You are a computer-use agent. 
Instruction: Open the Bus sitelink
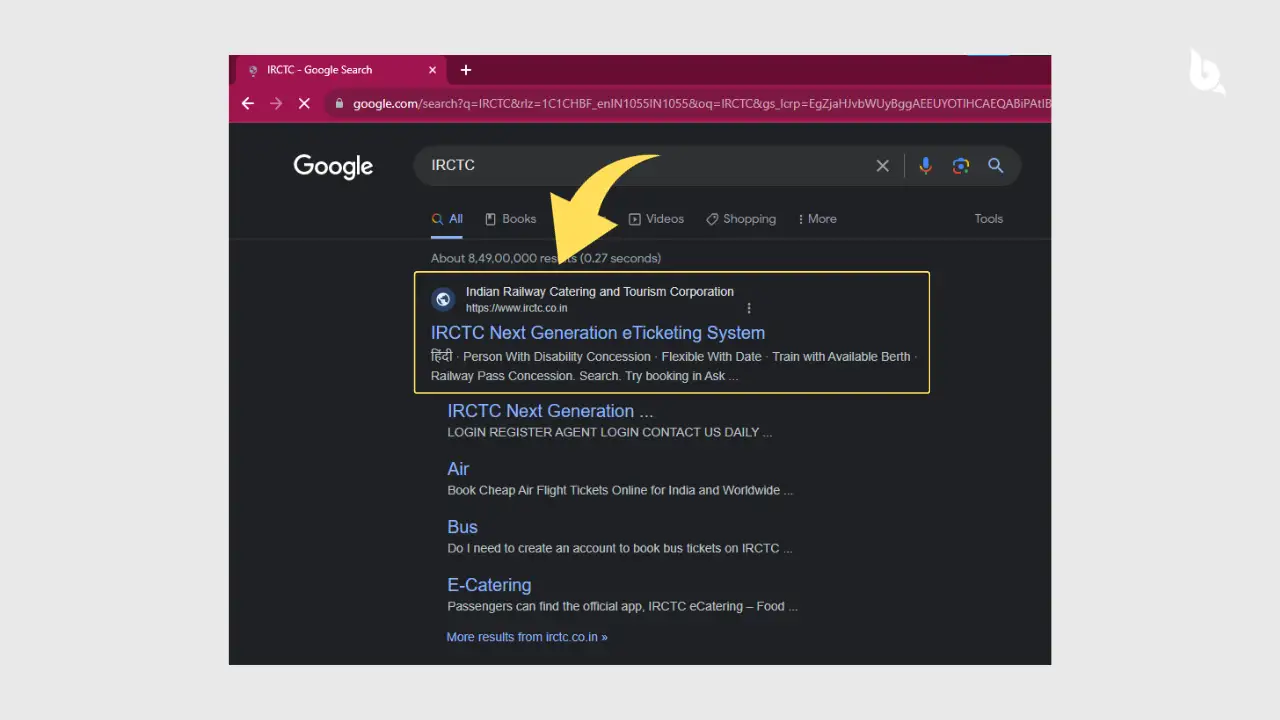(462, 527)
